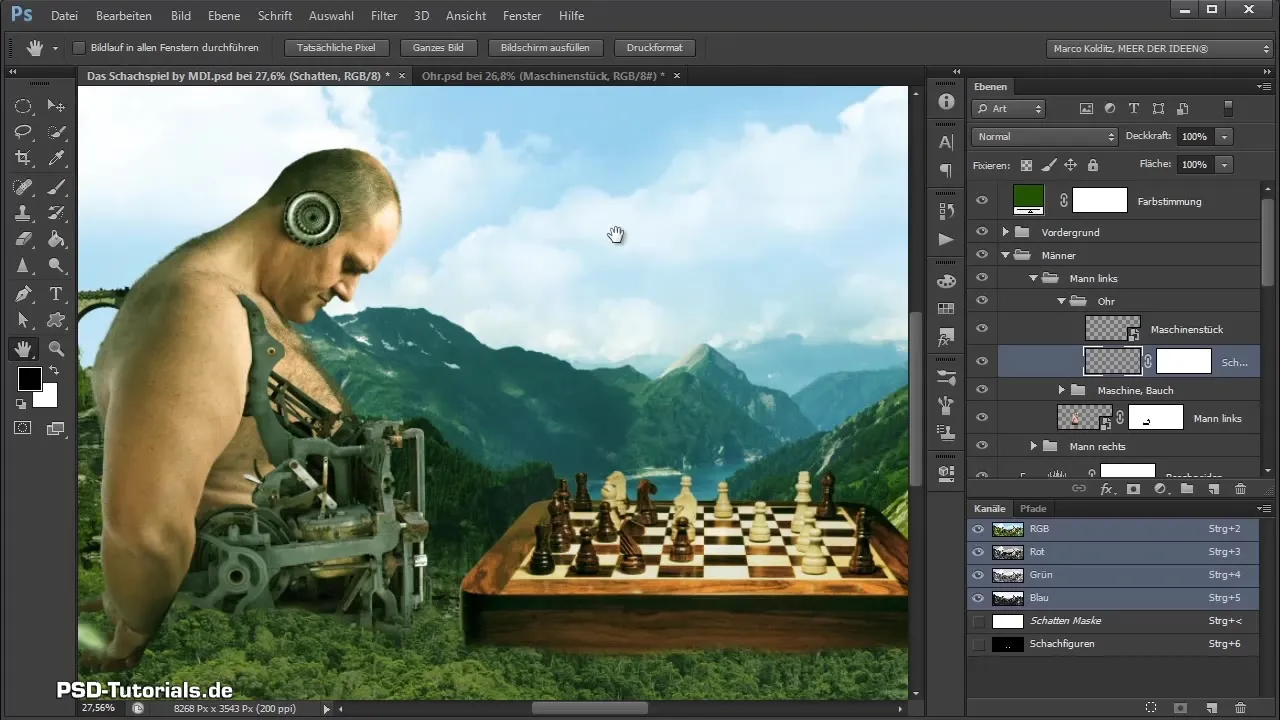Viewport: 1280px width, 720px height.
Task: Open the Info panel icon
Action: point(946,102)
